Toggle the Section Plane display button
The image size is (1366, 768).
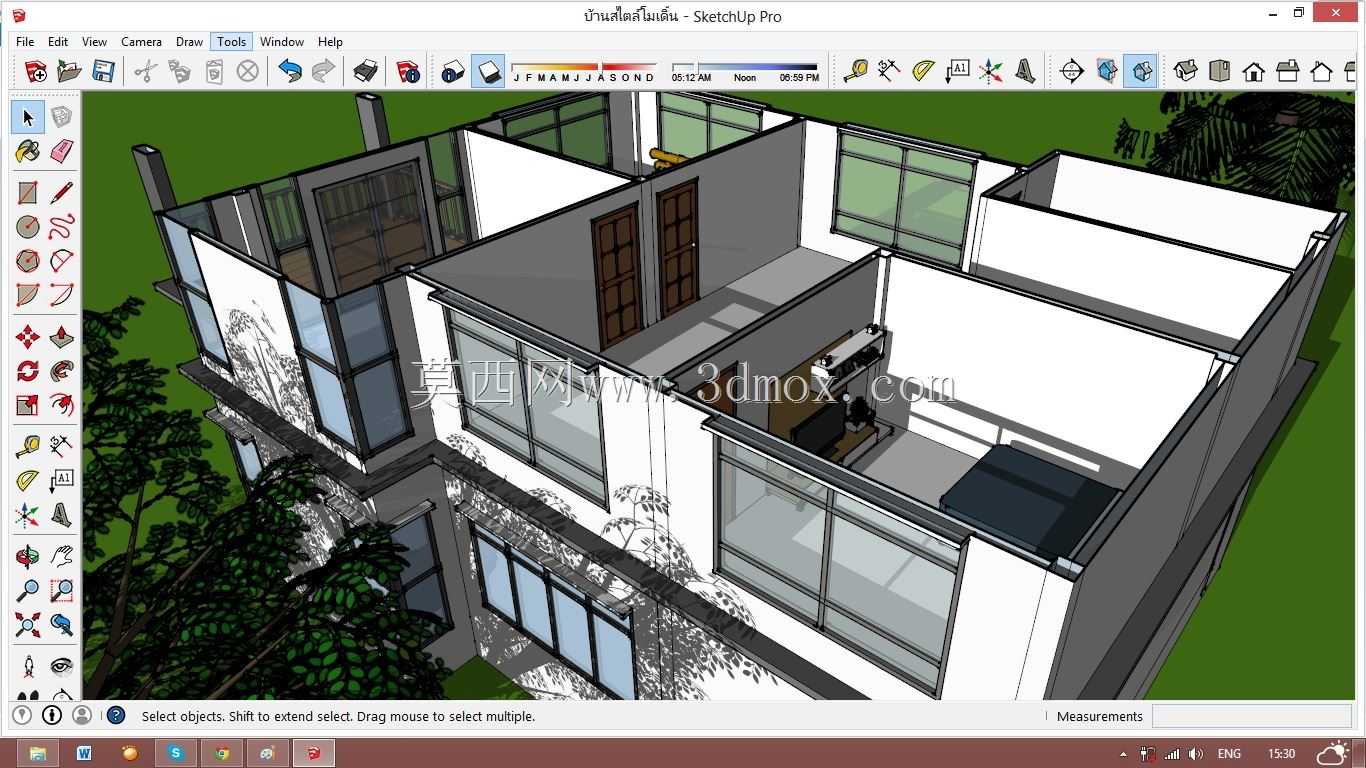pos(1106,71)
